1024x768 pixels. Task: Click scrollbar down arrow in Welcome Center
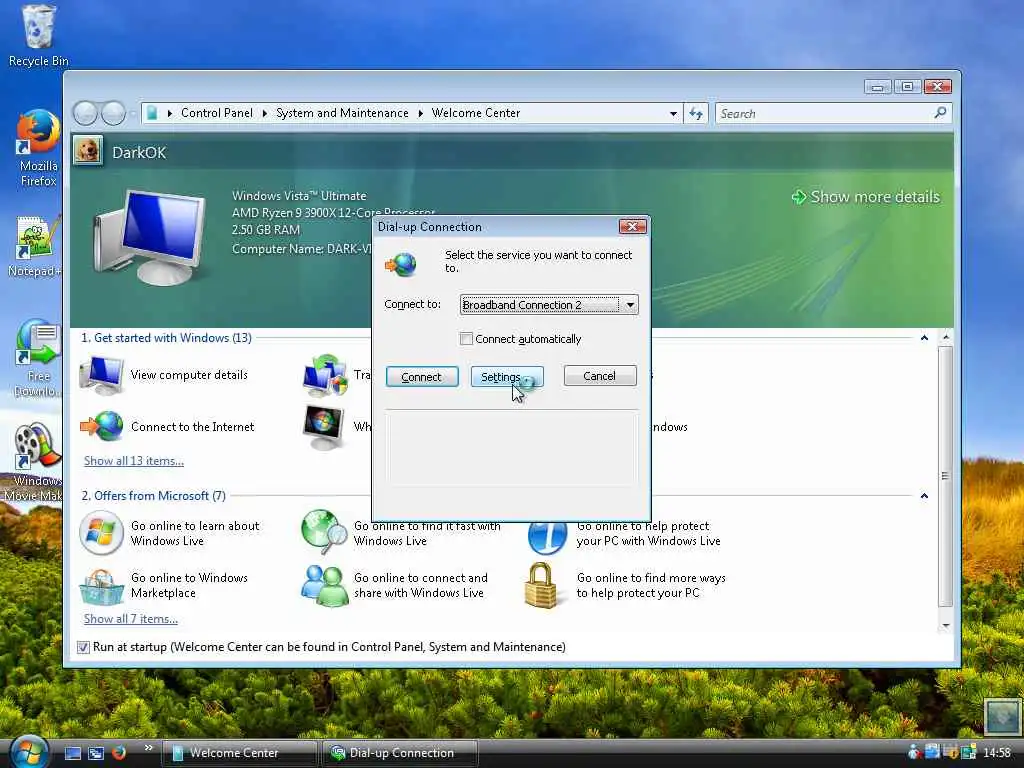946,626
